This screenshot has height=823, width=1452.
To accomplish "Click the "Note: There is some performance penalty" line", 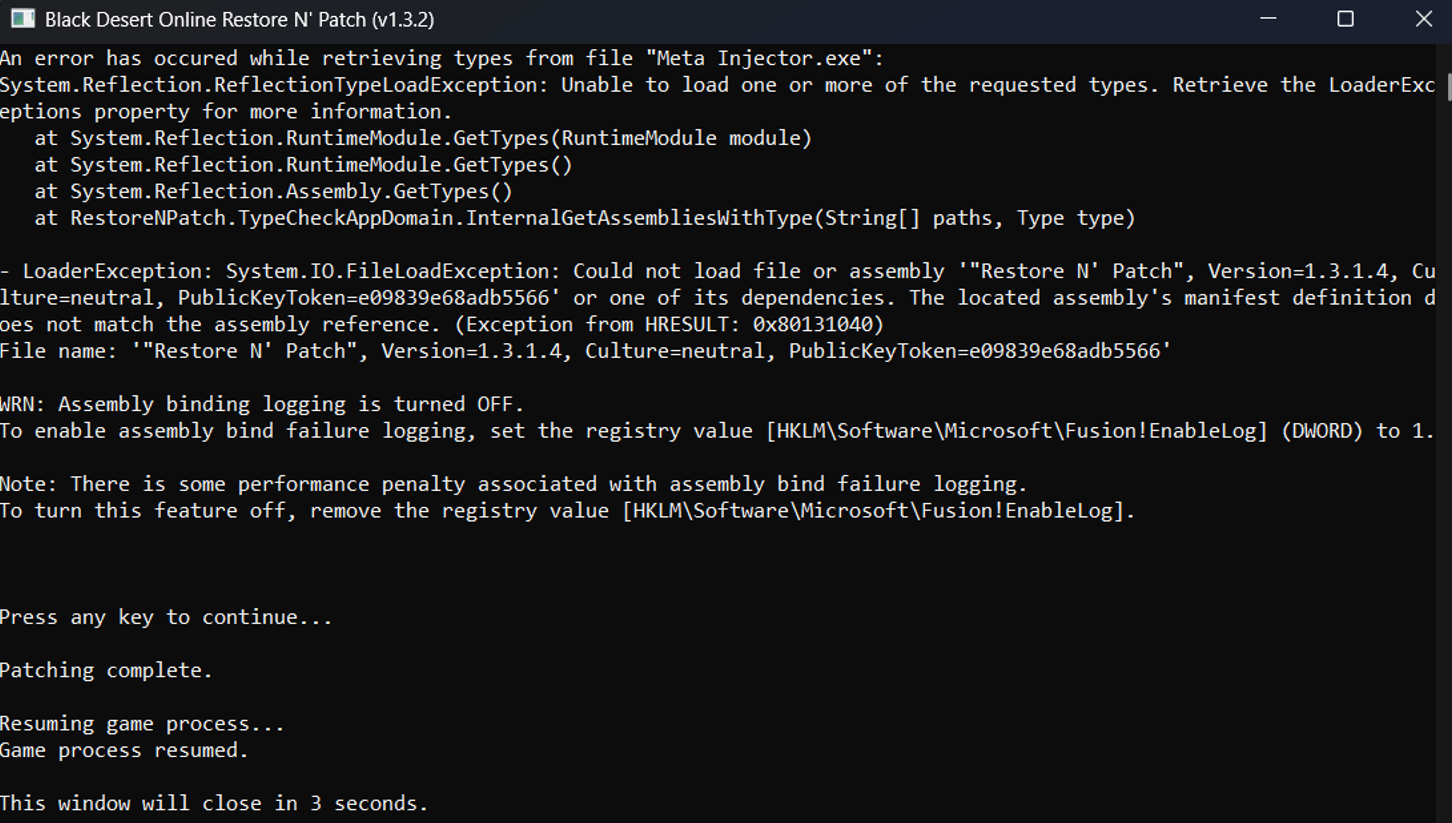I will pyautogui.click(x=513, y=484).
